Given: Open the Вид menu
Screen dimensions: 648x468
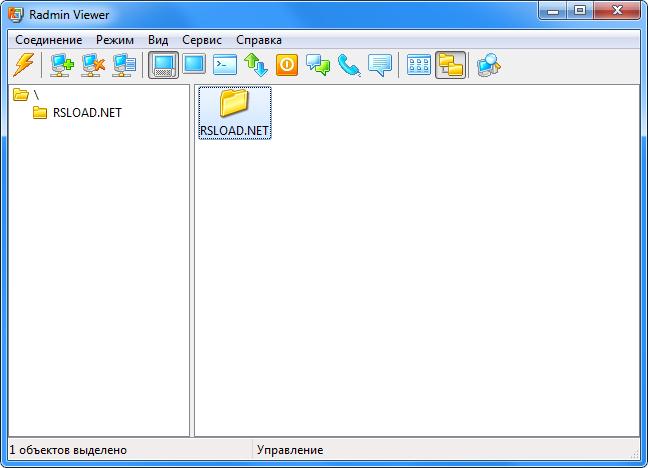Looking at the screenshot, I should [x=158, y=40].
